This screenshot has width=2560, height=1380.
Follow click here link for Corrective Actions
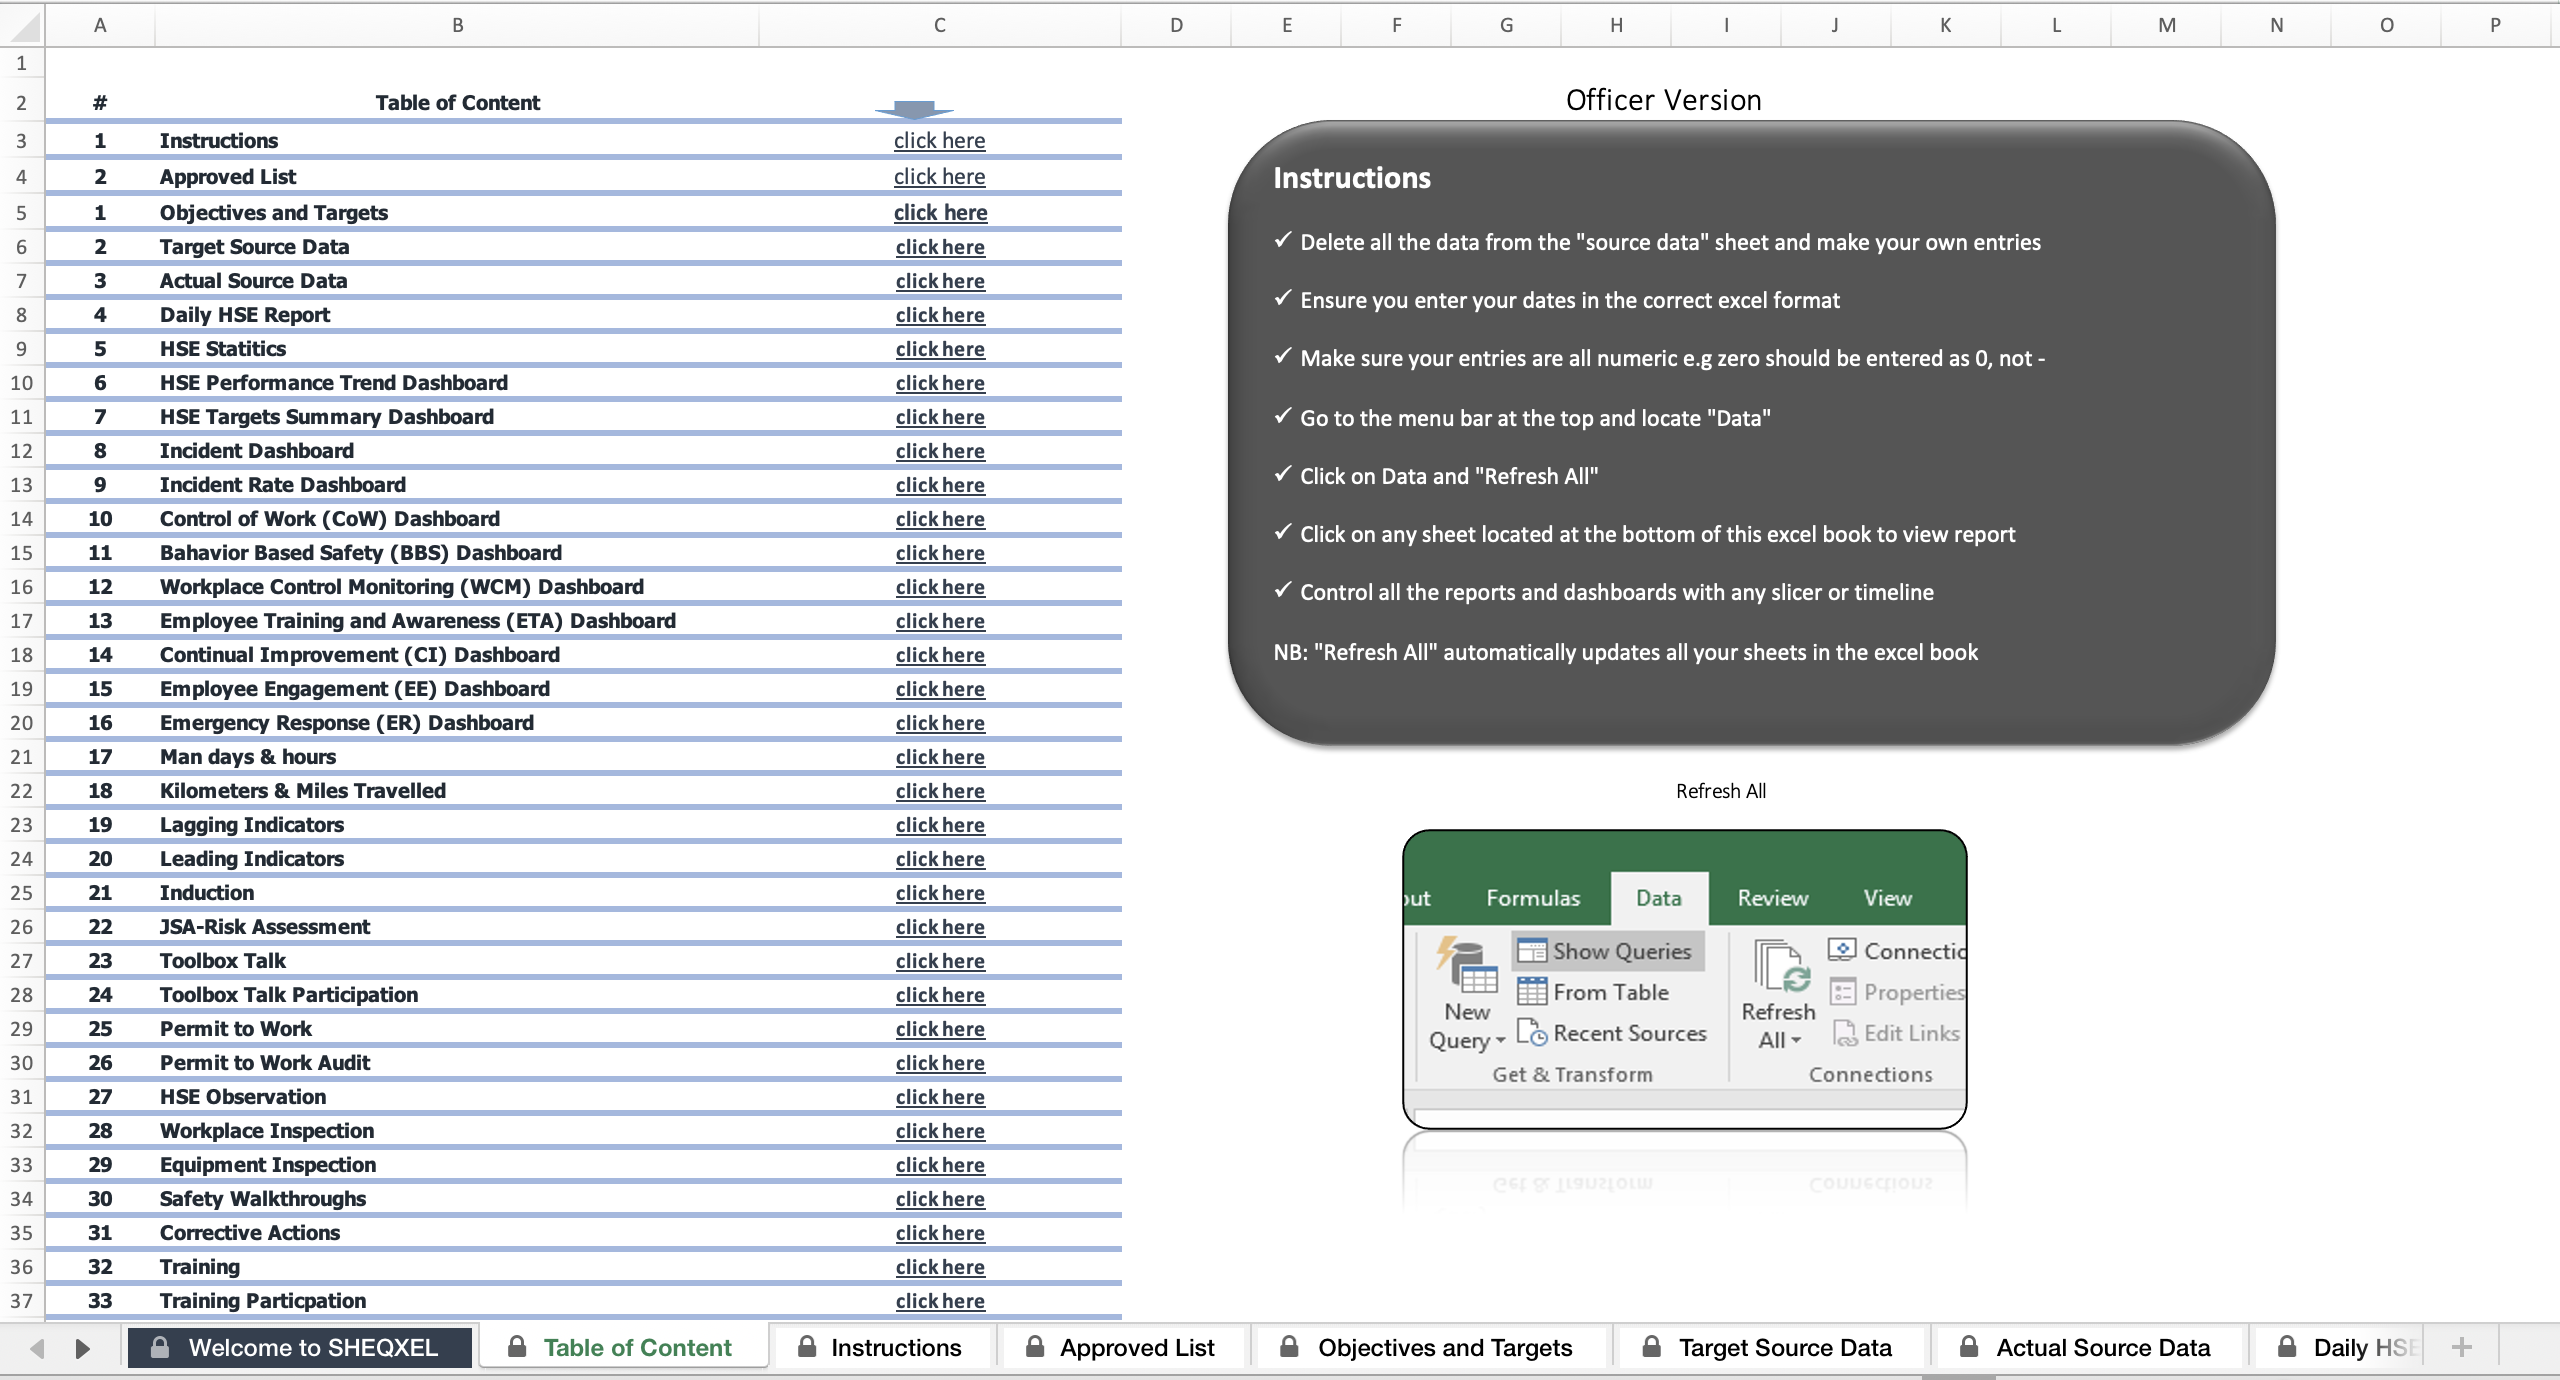click(940, 1233)
